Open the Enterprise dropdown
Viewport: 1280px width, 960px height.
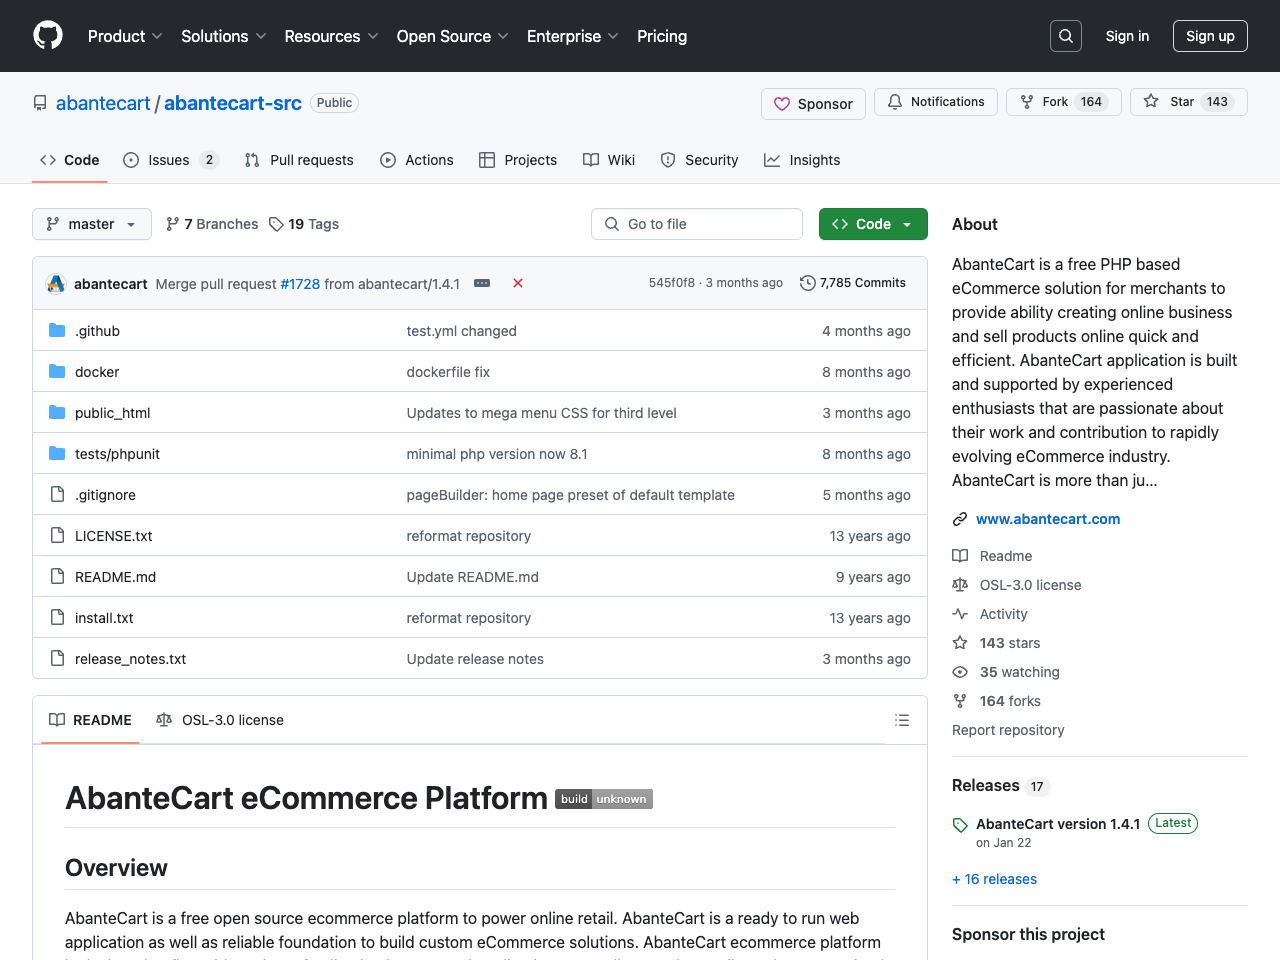point(573,36)
